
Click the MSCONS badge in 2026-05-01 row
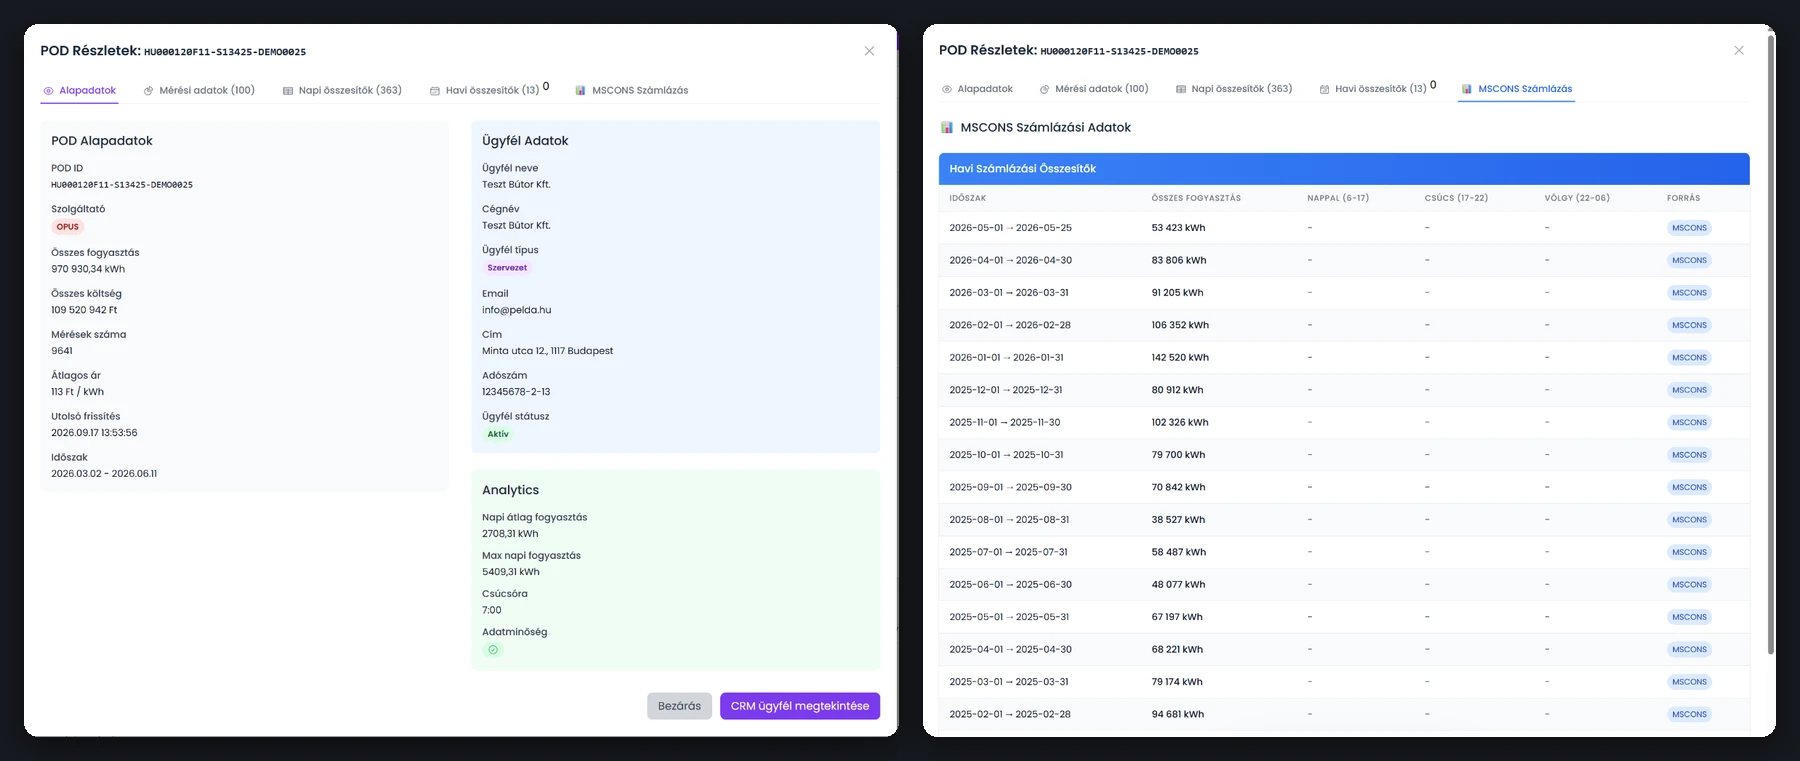click(1689, 228)
